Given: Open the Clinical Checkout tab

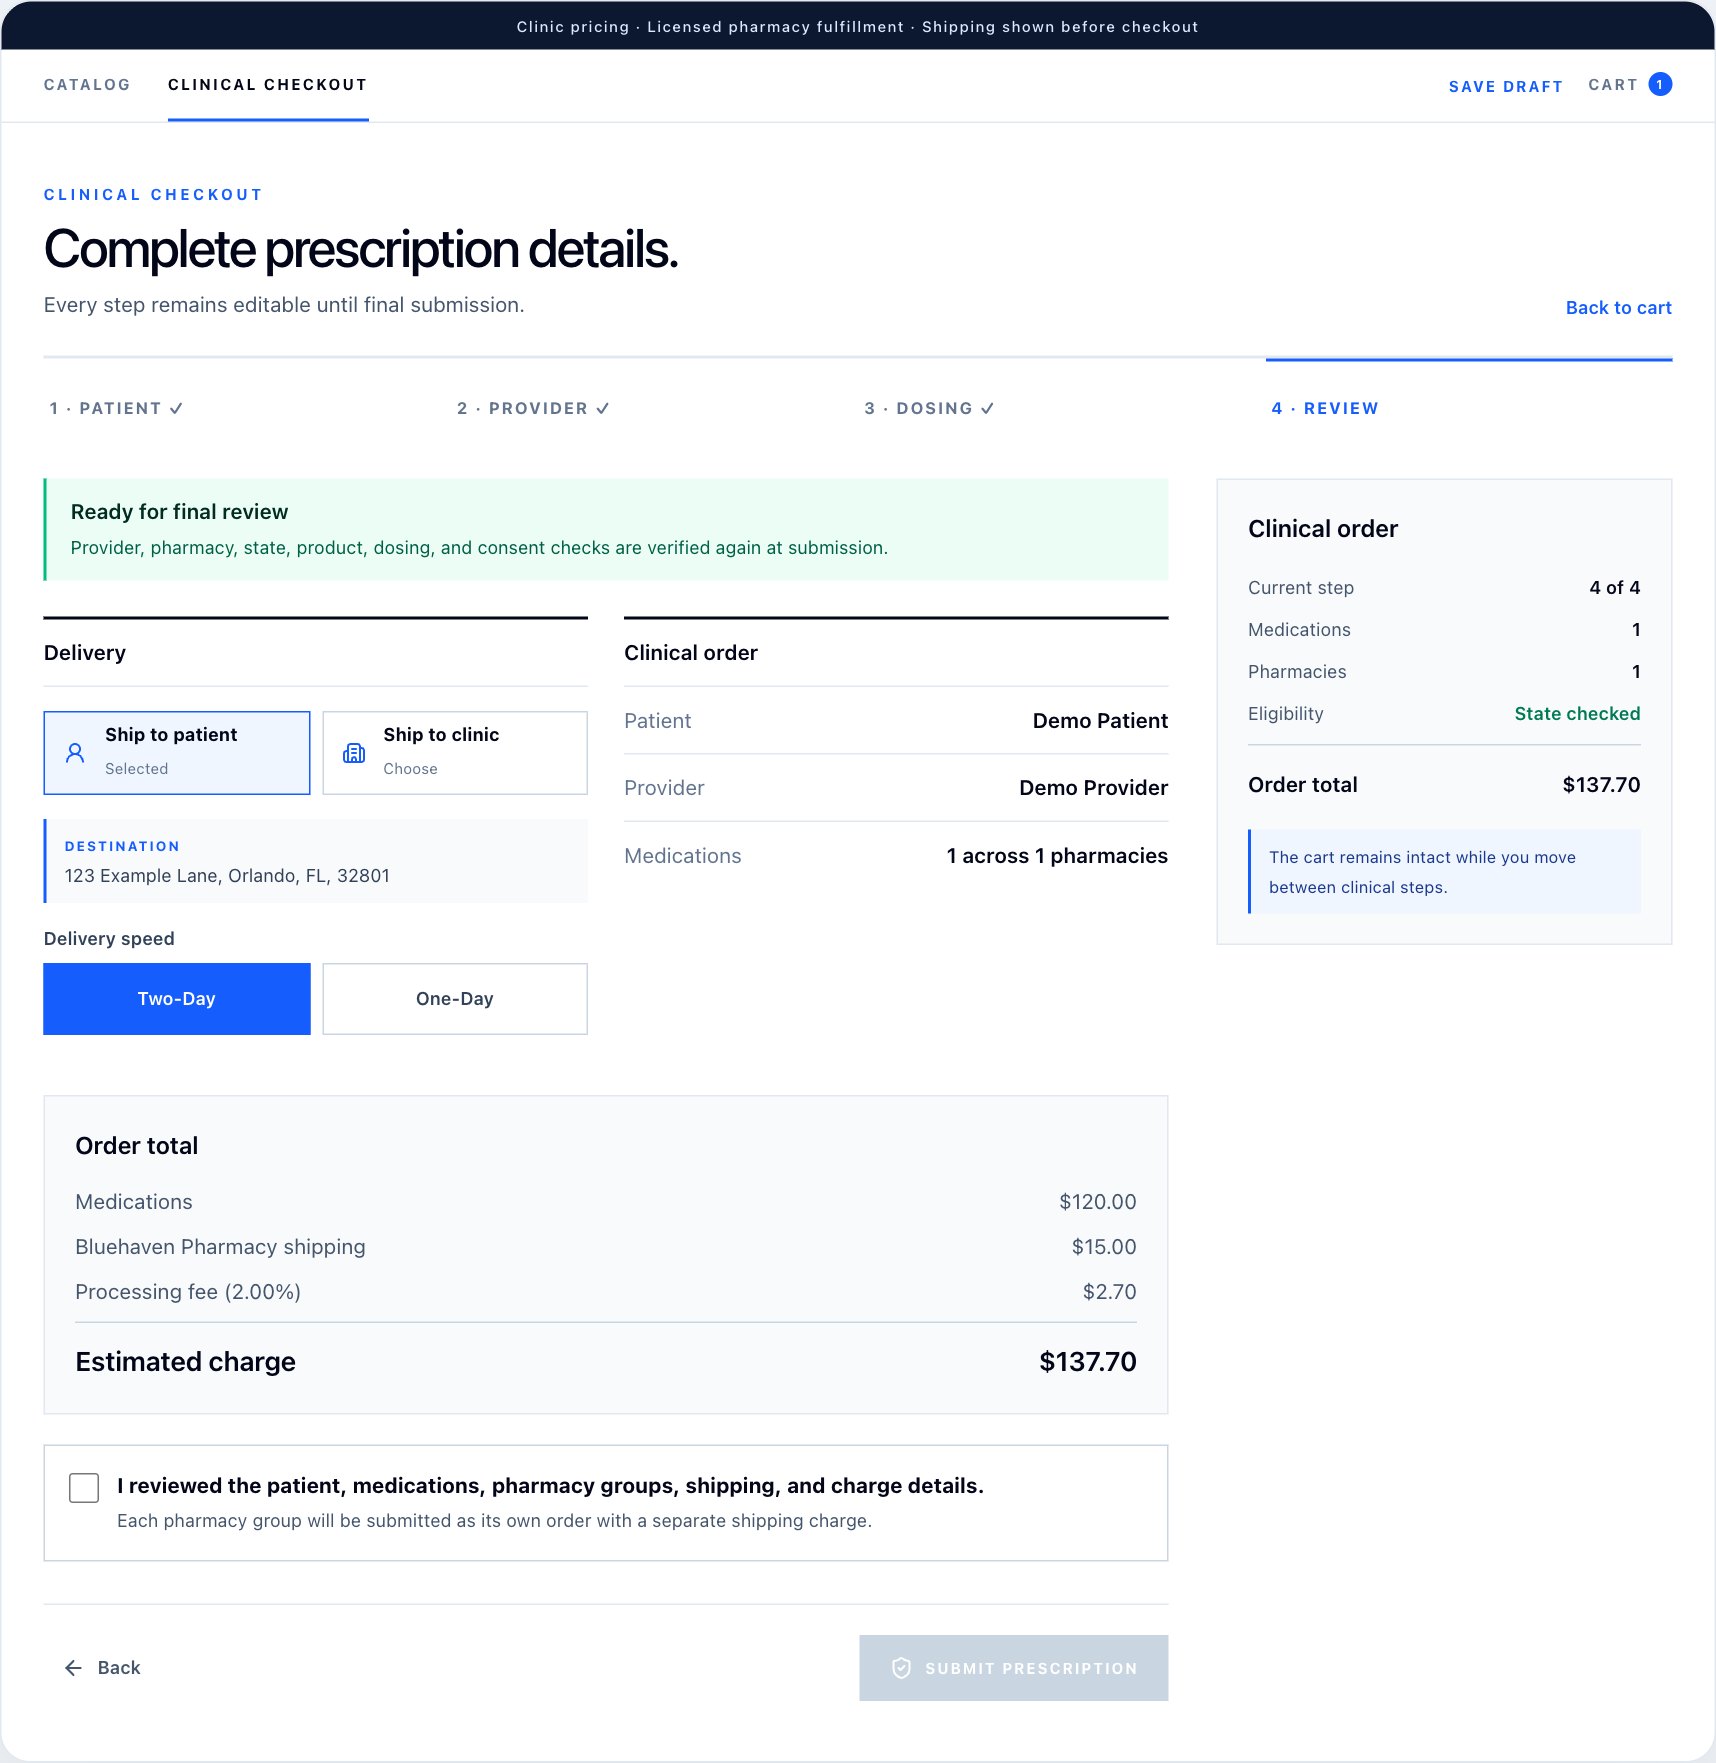Looking at the screenshot, I should 268,85.
